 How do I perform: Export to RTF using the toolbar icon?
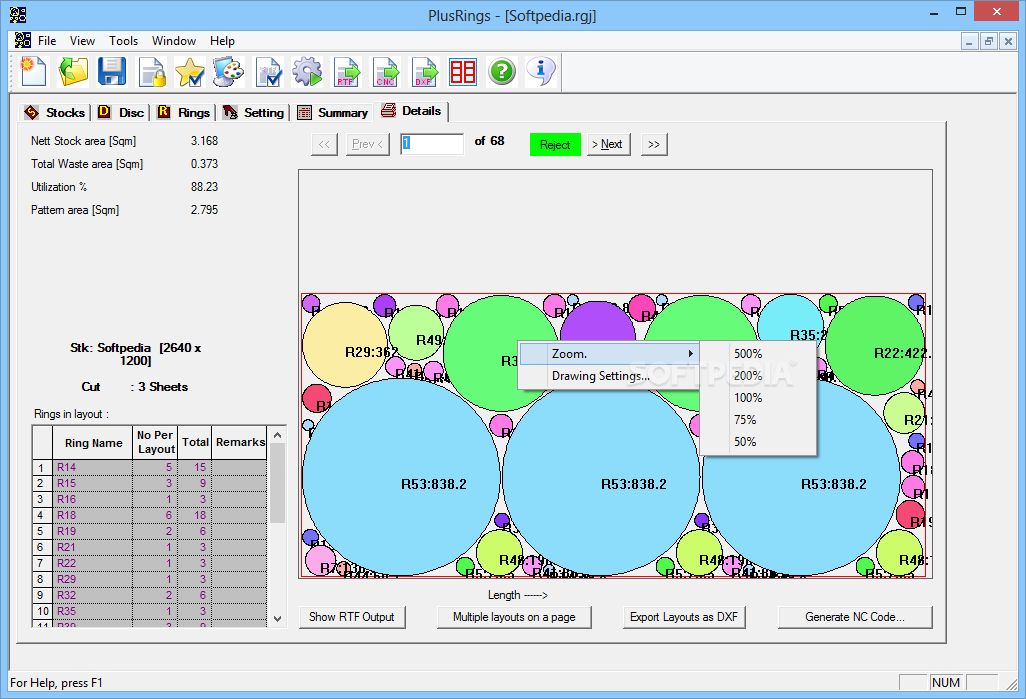346,71
